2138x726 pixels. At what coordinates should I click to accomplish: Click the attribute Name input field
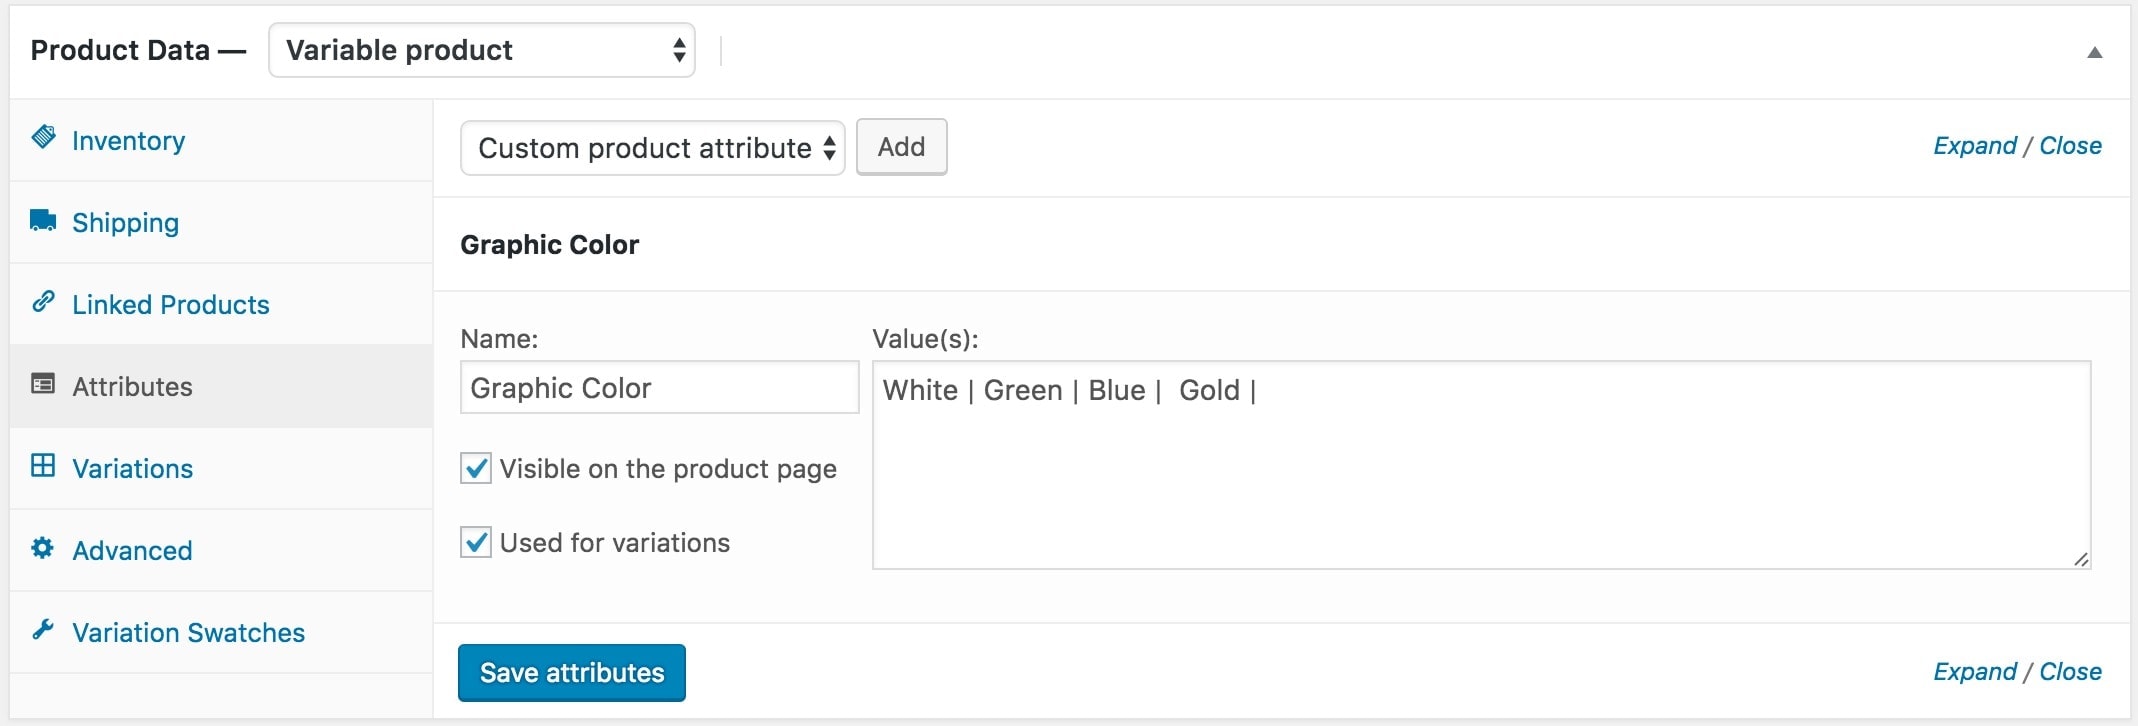(659, 388)
